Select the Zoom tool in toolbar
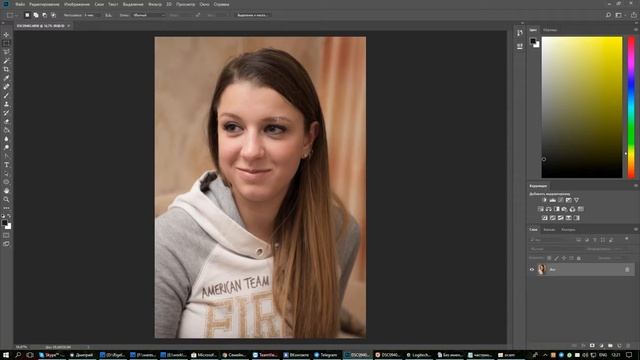The image size is (640, 360). (6, 199)
